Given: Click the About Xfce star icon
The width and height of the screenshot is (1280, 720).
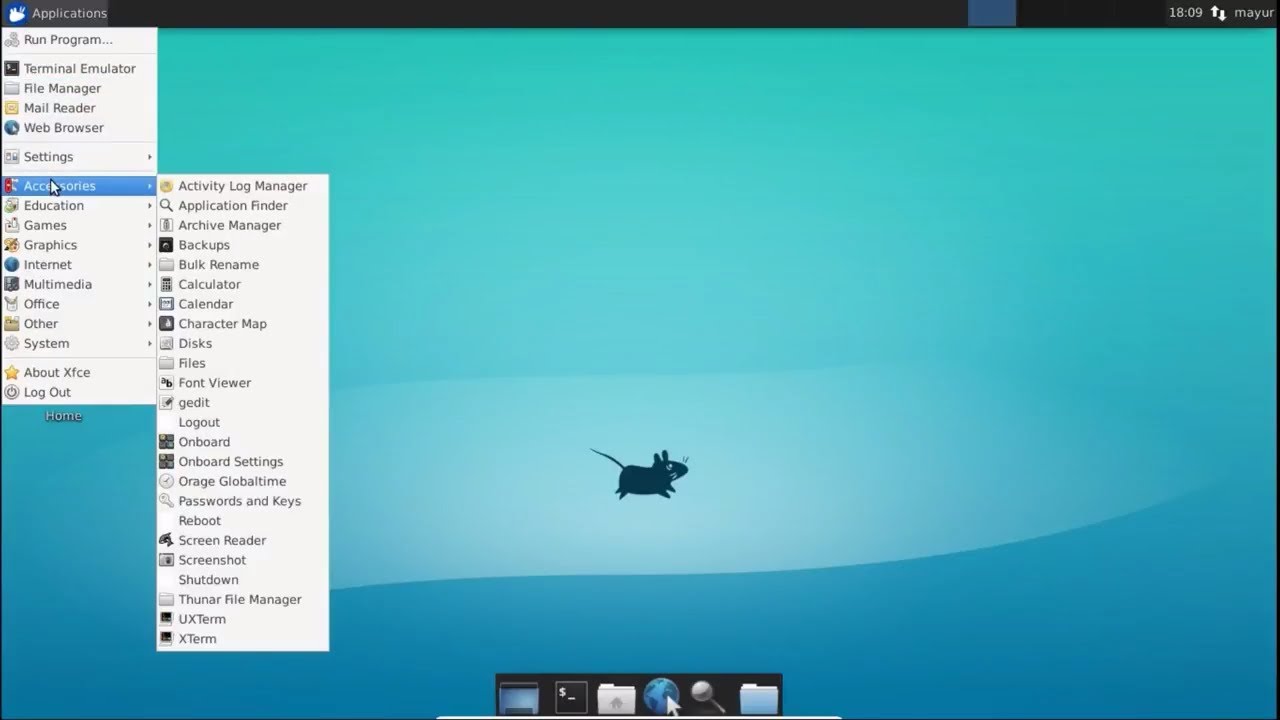Looking at the screenshot, I should (12, 373).
